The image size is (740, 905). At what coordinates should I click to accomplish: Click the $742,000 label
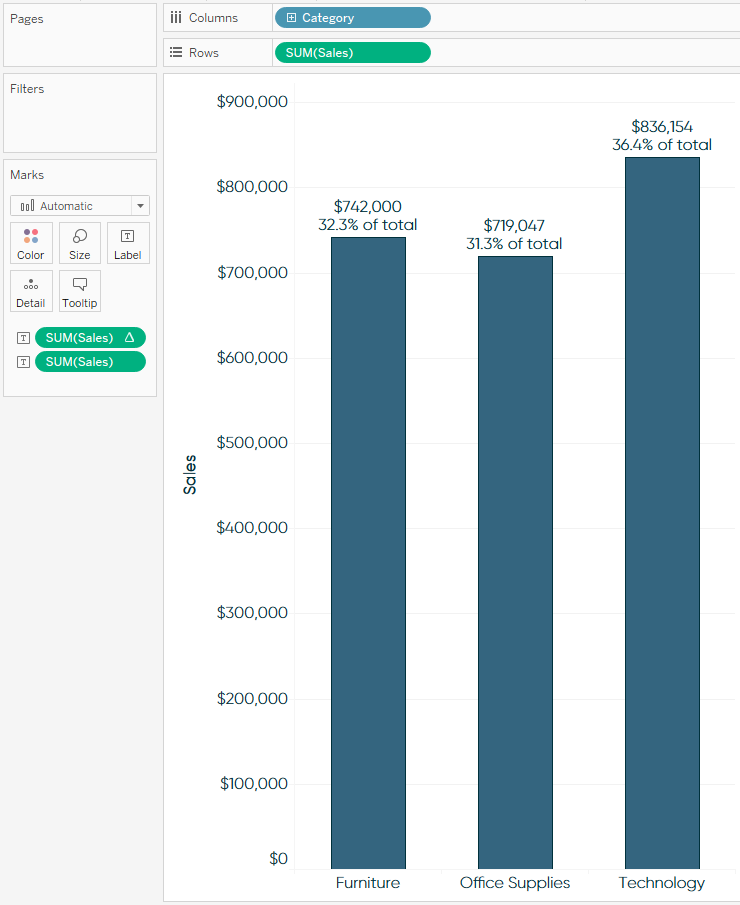tap(368, 207)
